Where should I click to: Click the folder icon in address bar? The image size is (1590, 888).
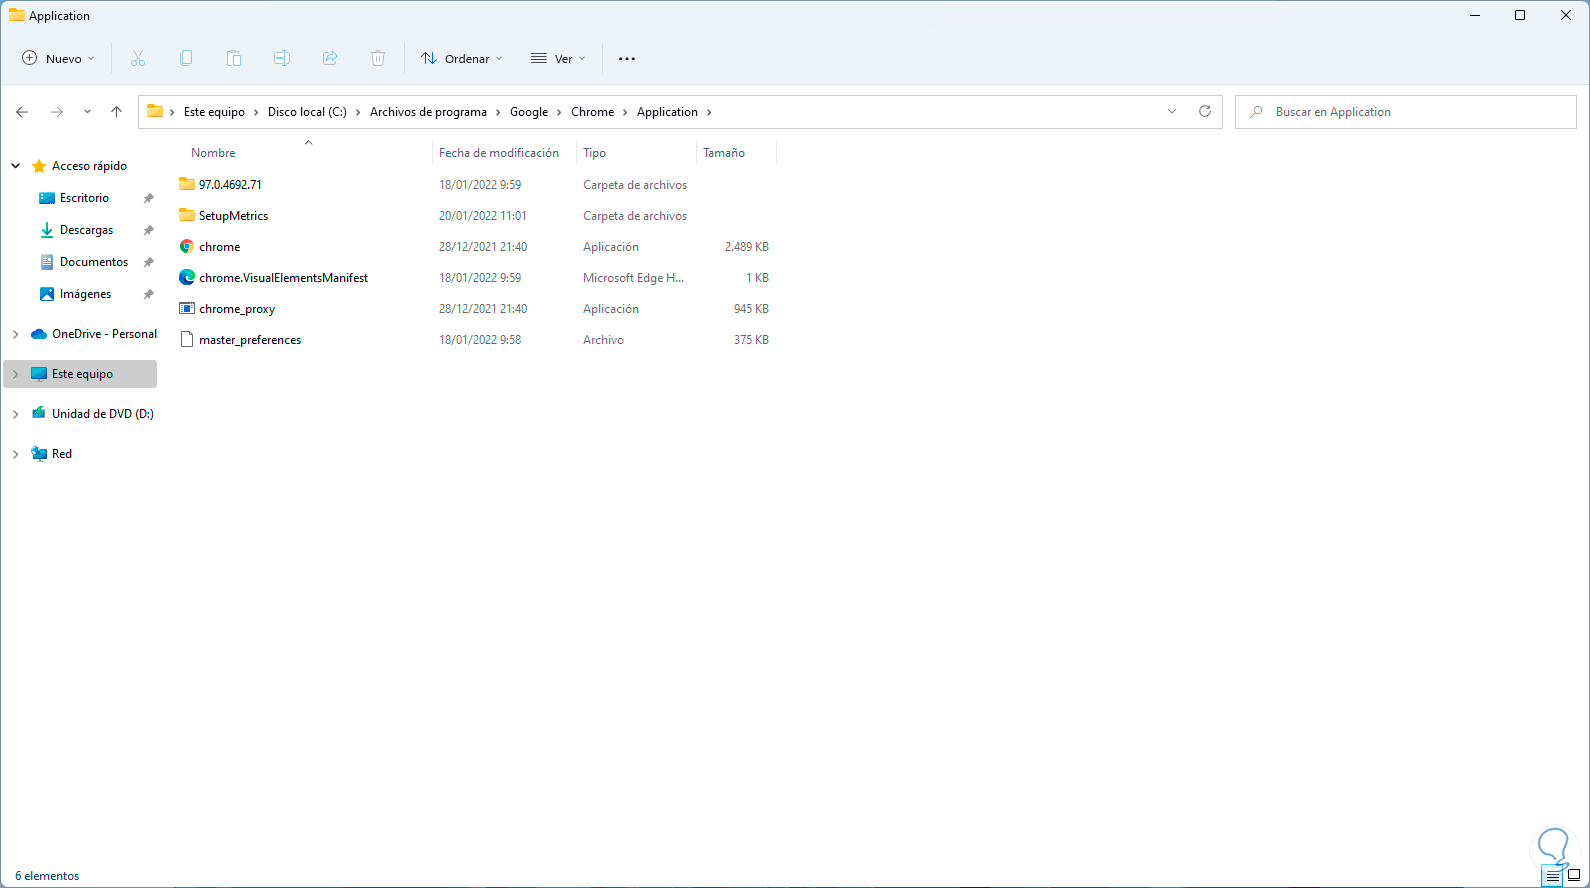pyautogui.click(x=155, y=112)
